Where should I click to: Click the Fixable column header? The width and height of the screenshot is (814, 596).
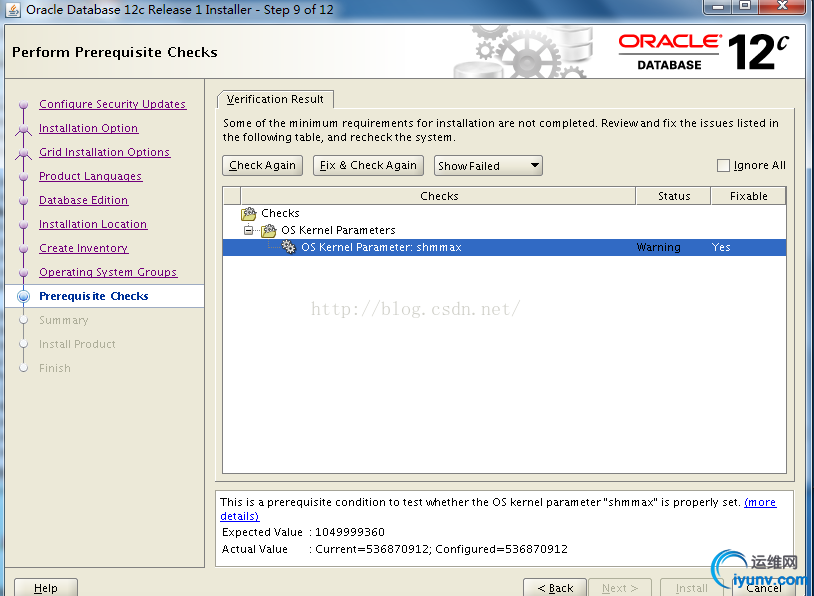coord(748,196)
